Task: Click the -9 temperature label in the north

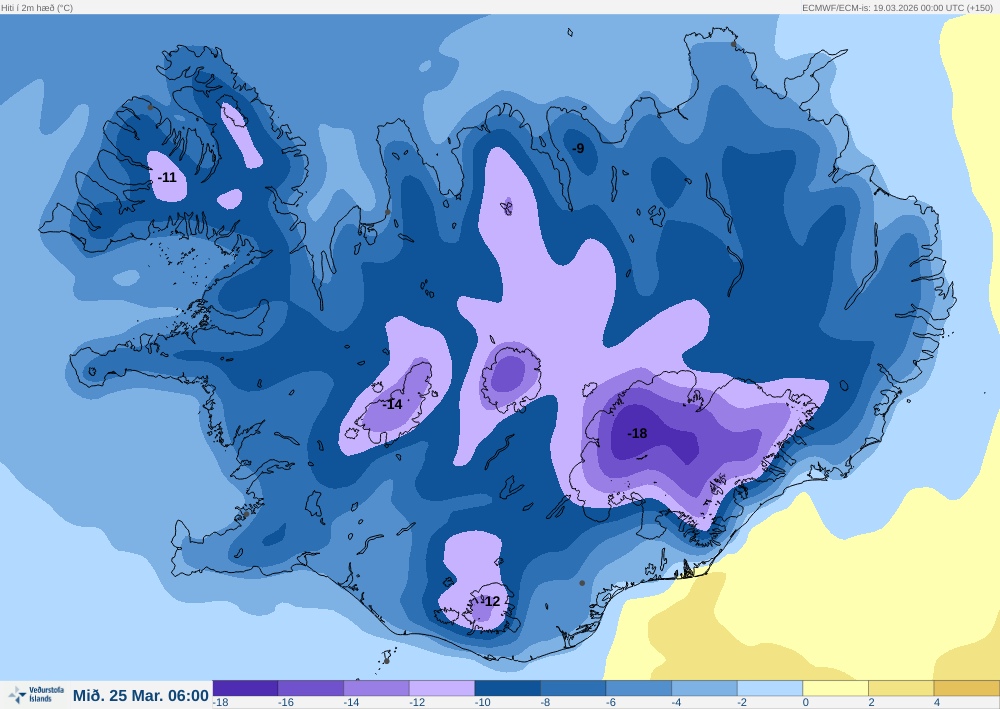Action: (578, 149)
